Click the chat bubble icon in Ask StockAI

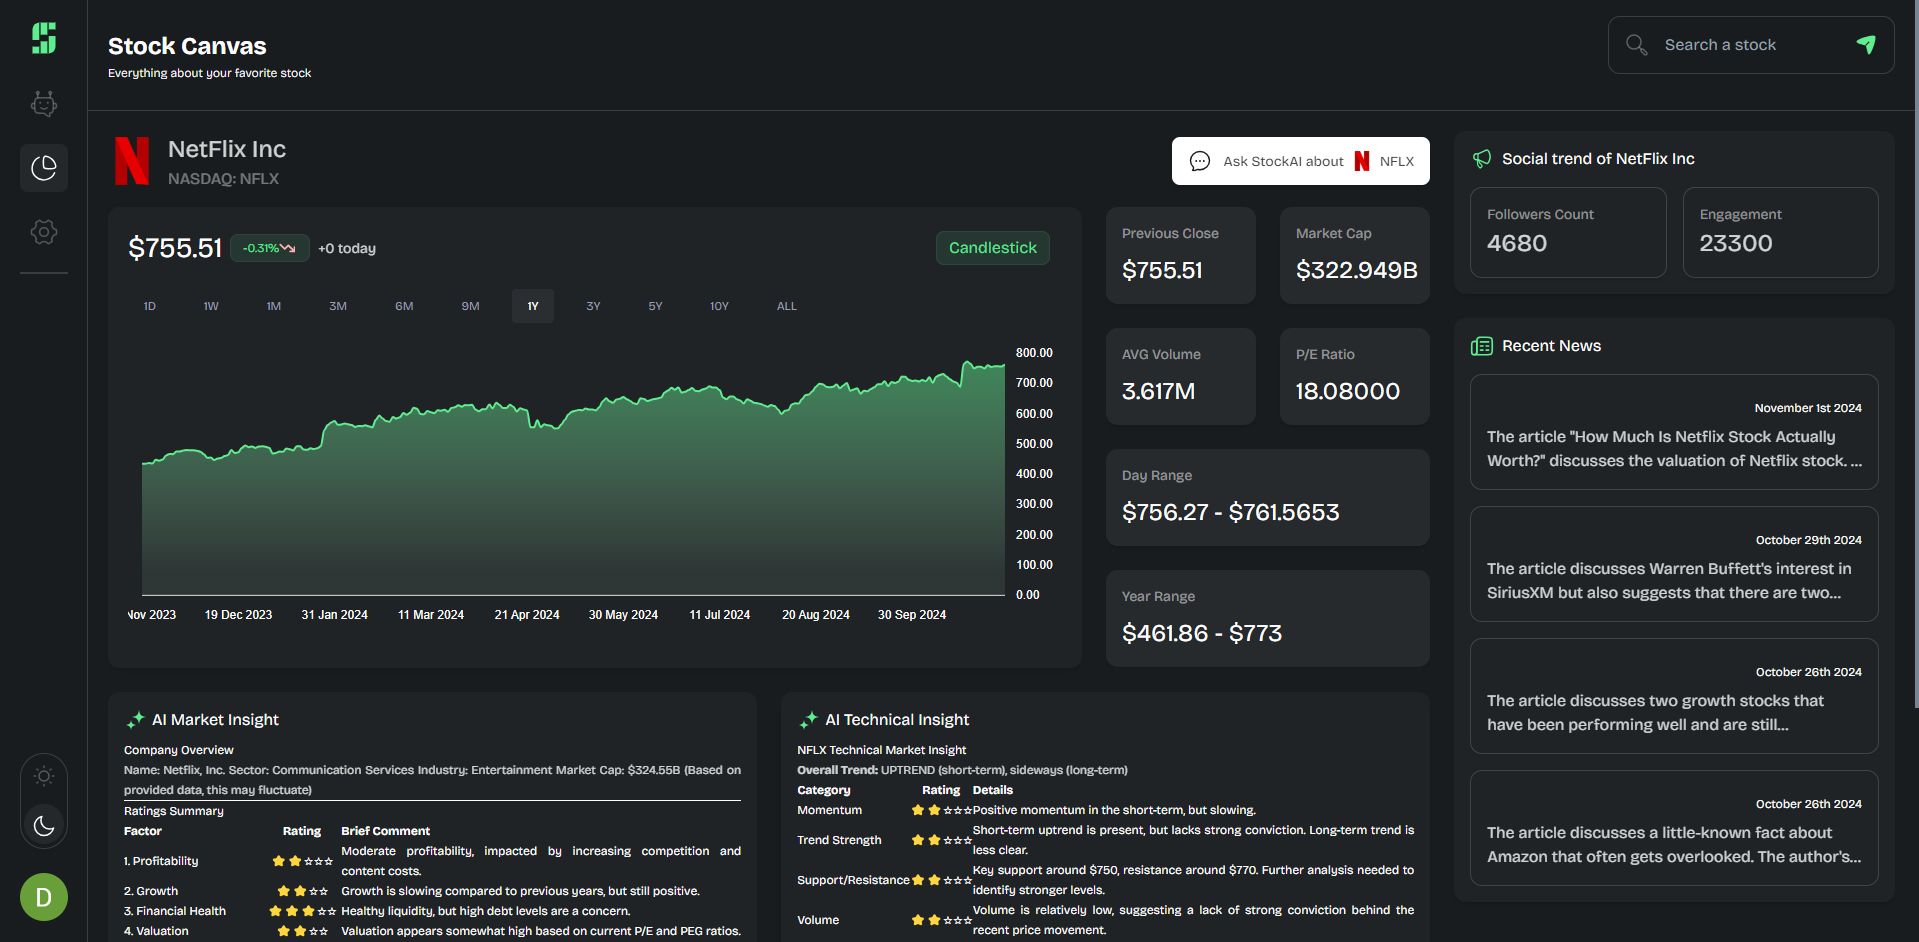(x=1200, y=161)
